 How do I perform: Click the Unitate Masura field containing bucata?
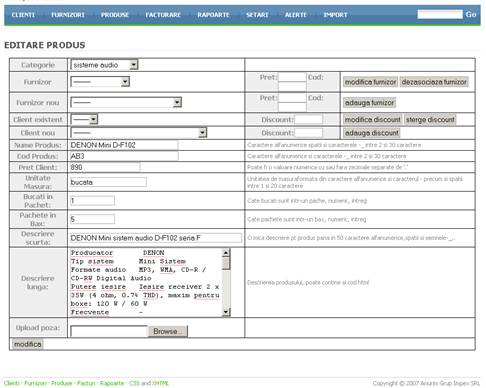click(x=108, y=182)
